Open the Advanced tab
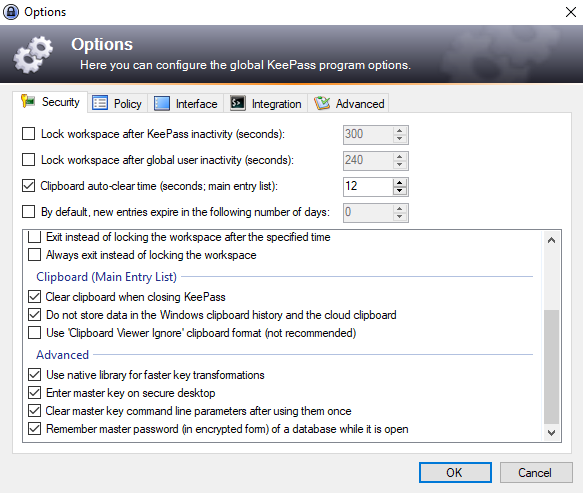 (x=349, y=103)
